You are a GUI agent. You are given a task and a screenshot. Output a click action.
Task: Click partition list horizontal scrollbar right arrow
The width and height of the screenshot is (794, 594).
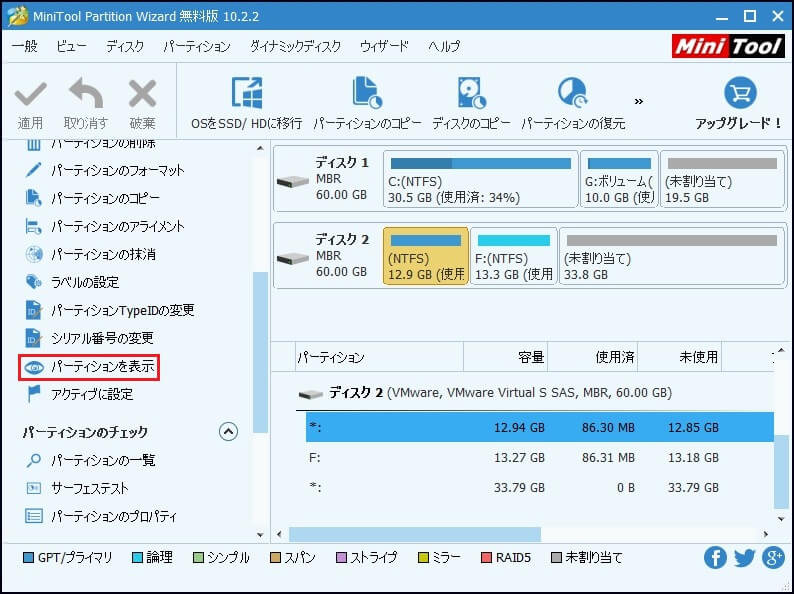(766, 534)
